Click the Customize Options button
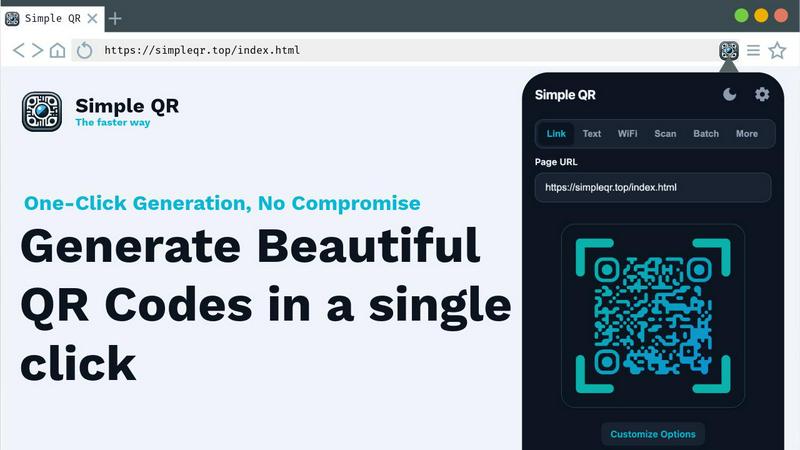This screenshot has width=800, height=450. click(x=653, y=434)
